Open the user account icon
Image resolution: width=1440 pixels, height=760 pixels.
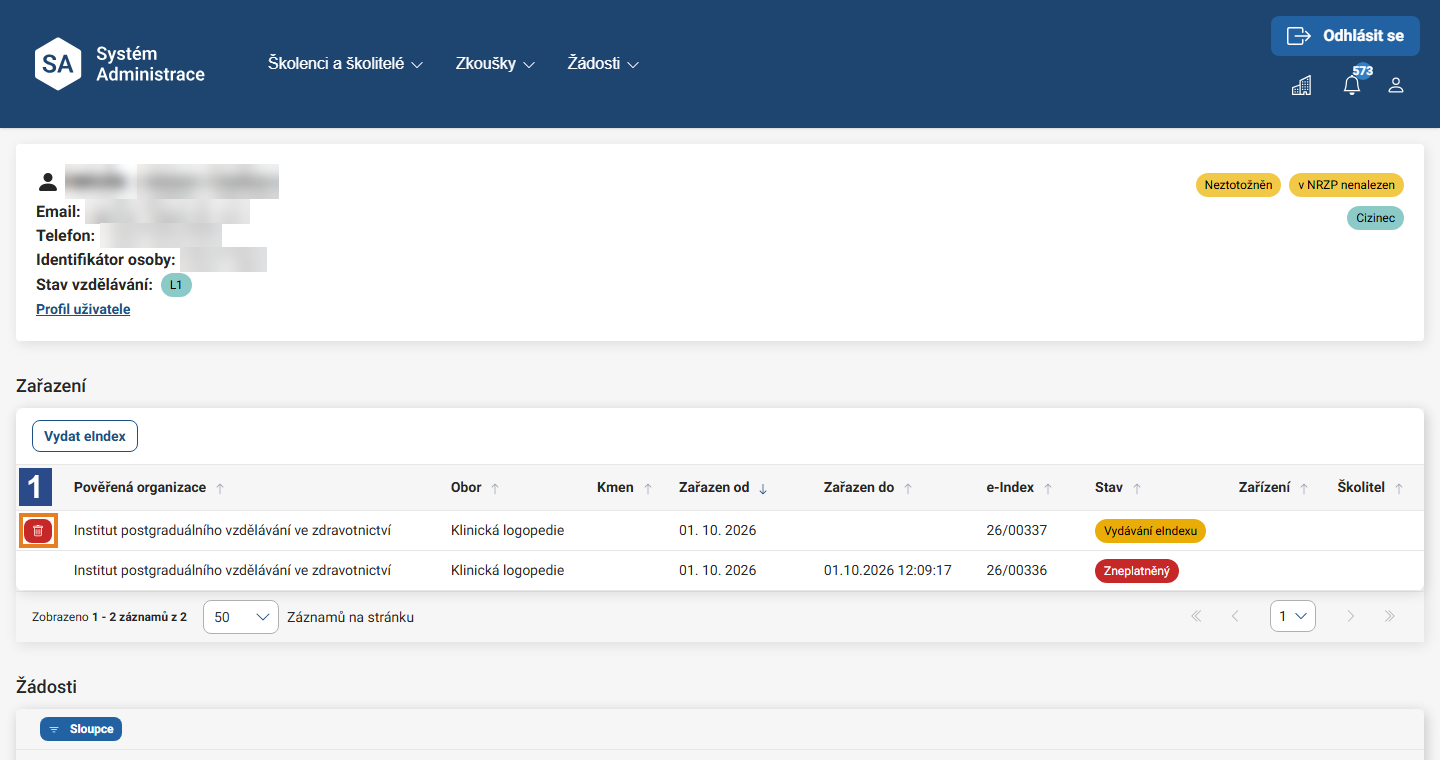(x=1396, y=86)
